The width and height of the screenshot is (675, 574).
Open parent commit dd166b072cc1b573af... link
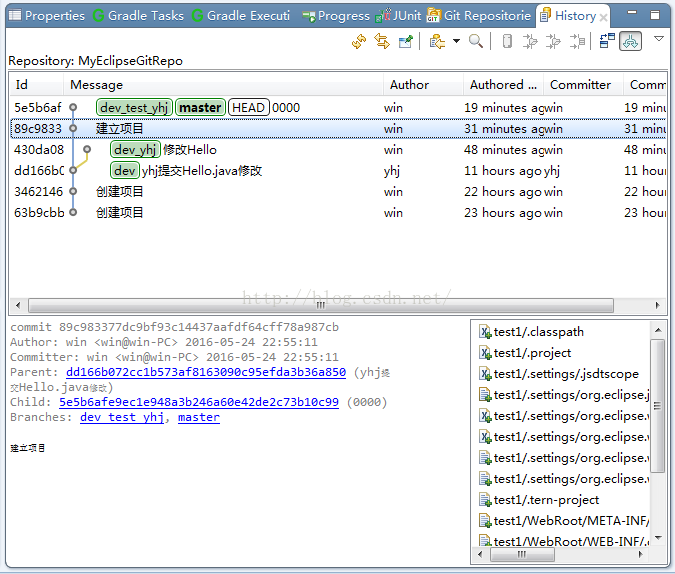click(x=206, y=372)
